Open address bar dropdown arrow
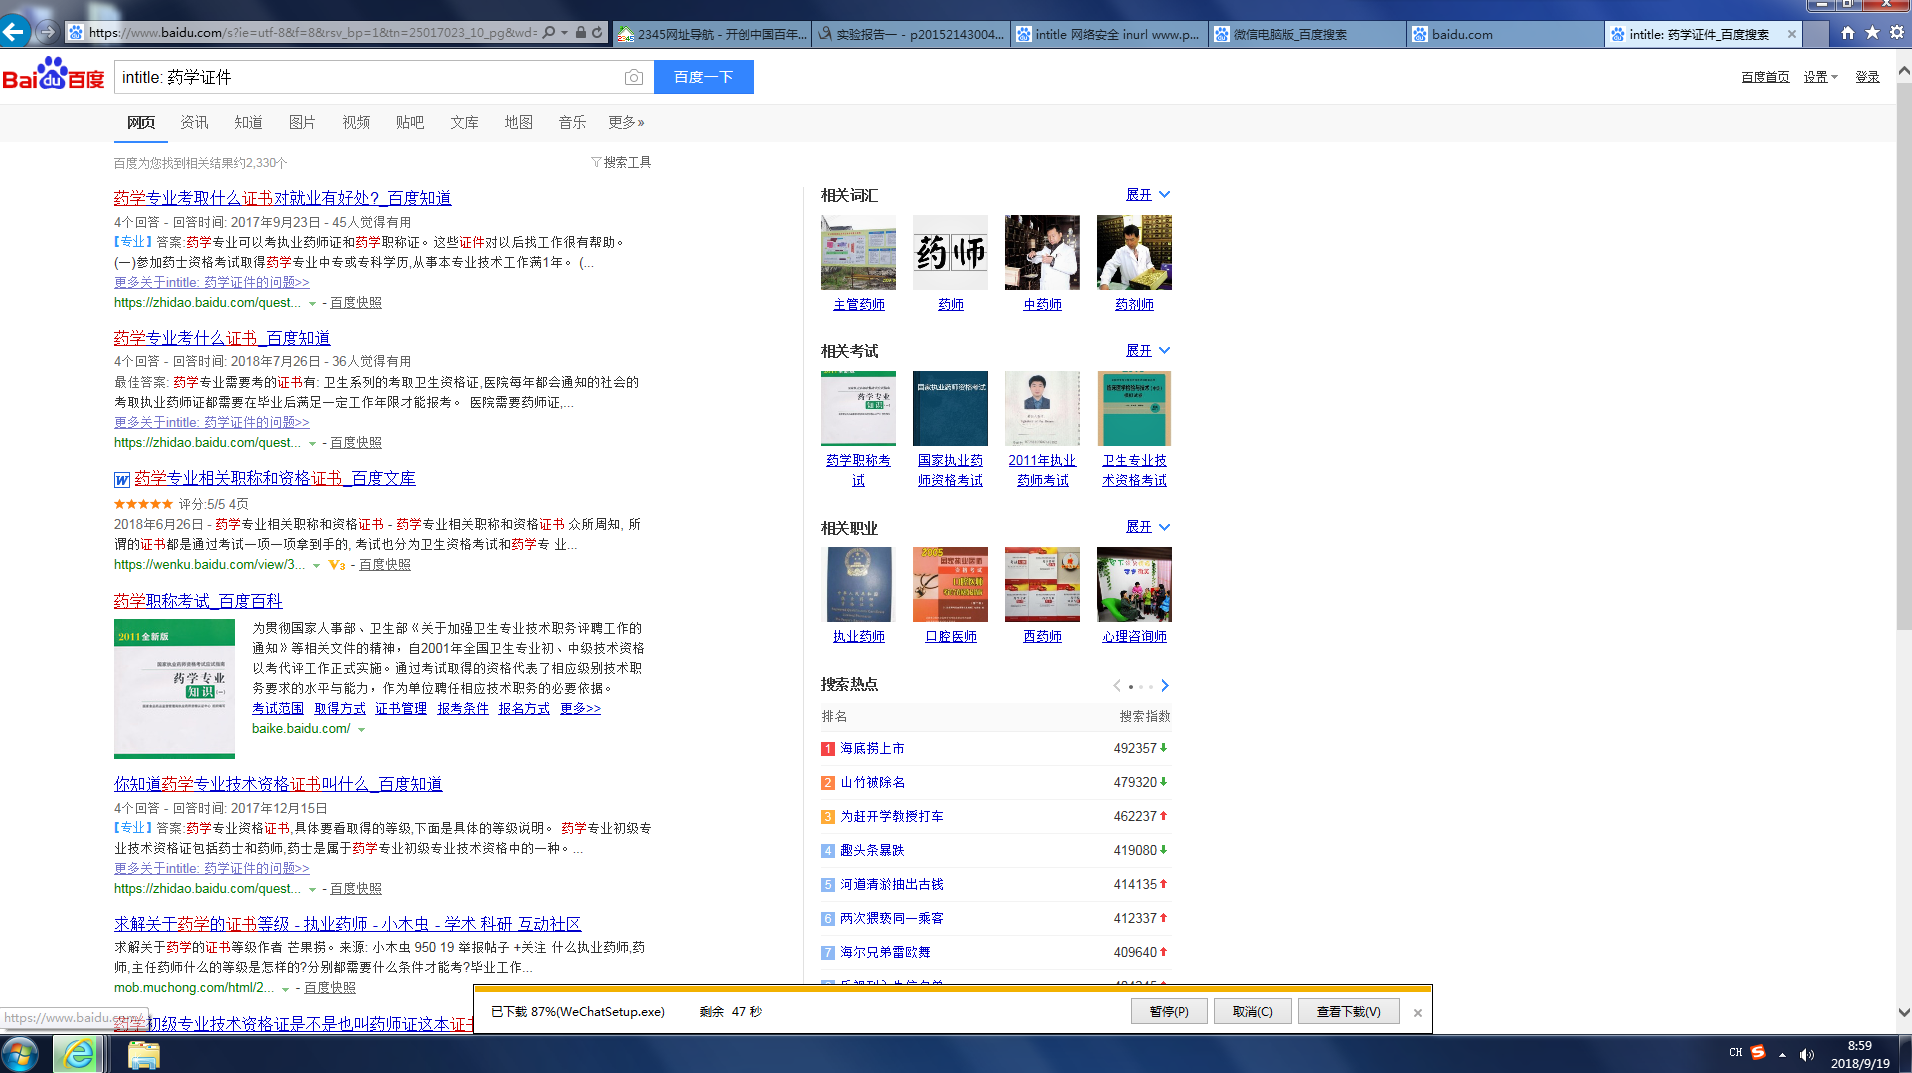The width and height of the screenshot is (1912, 1073). tap(565, 33)
